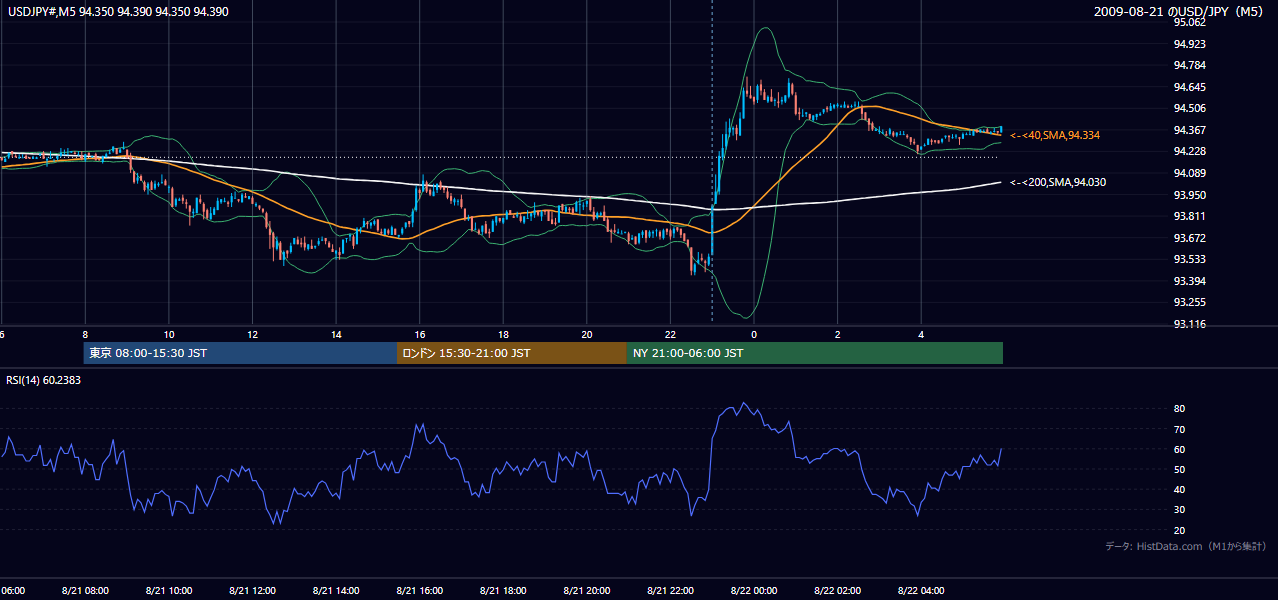
Task: Click price axis value 93.950
Action: point(1190,194)
